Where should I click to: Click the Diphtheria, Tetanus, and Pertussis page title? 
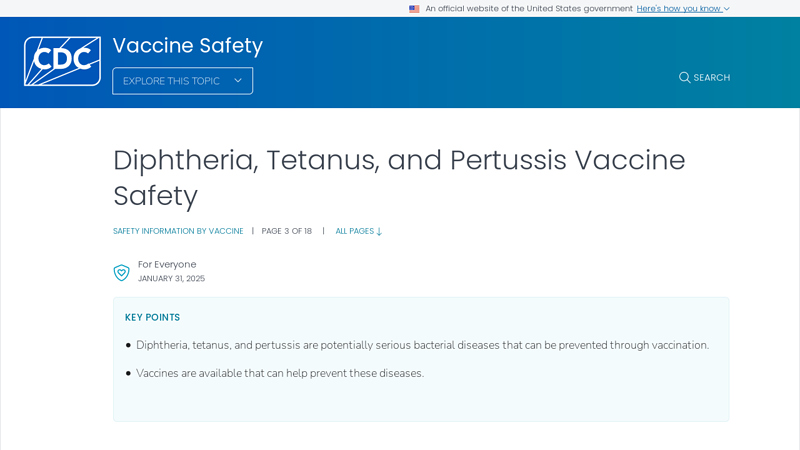399,178
